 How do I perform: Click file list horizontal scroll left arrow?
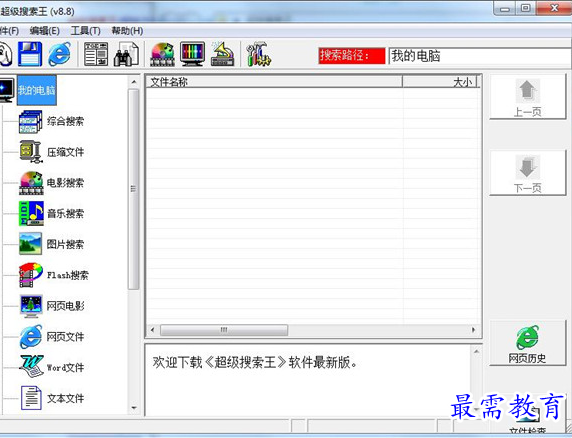tap(152, 330)
